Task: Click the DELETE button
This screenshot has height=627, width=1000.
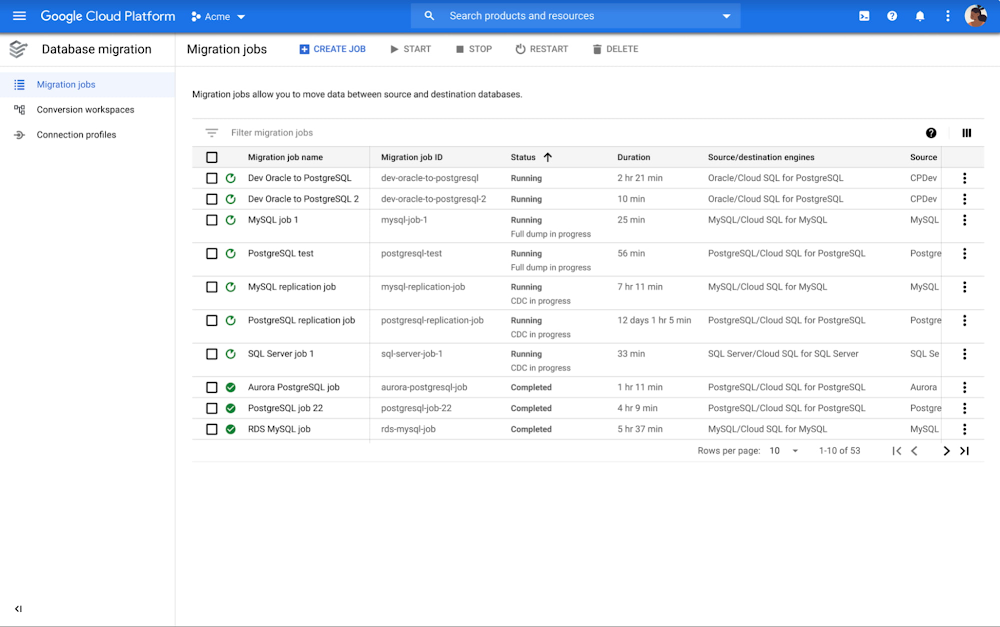Action: 615,49
